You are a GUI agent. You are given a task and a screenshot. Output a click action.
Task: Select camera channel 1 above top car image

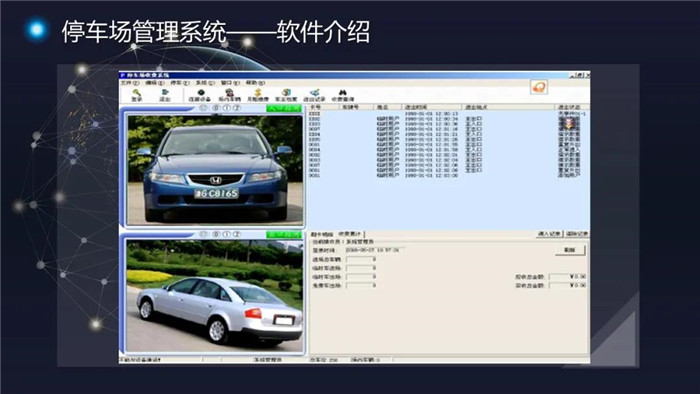226,108
